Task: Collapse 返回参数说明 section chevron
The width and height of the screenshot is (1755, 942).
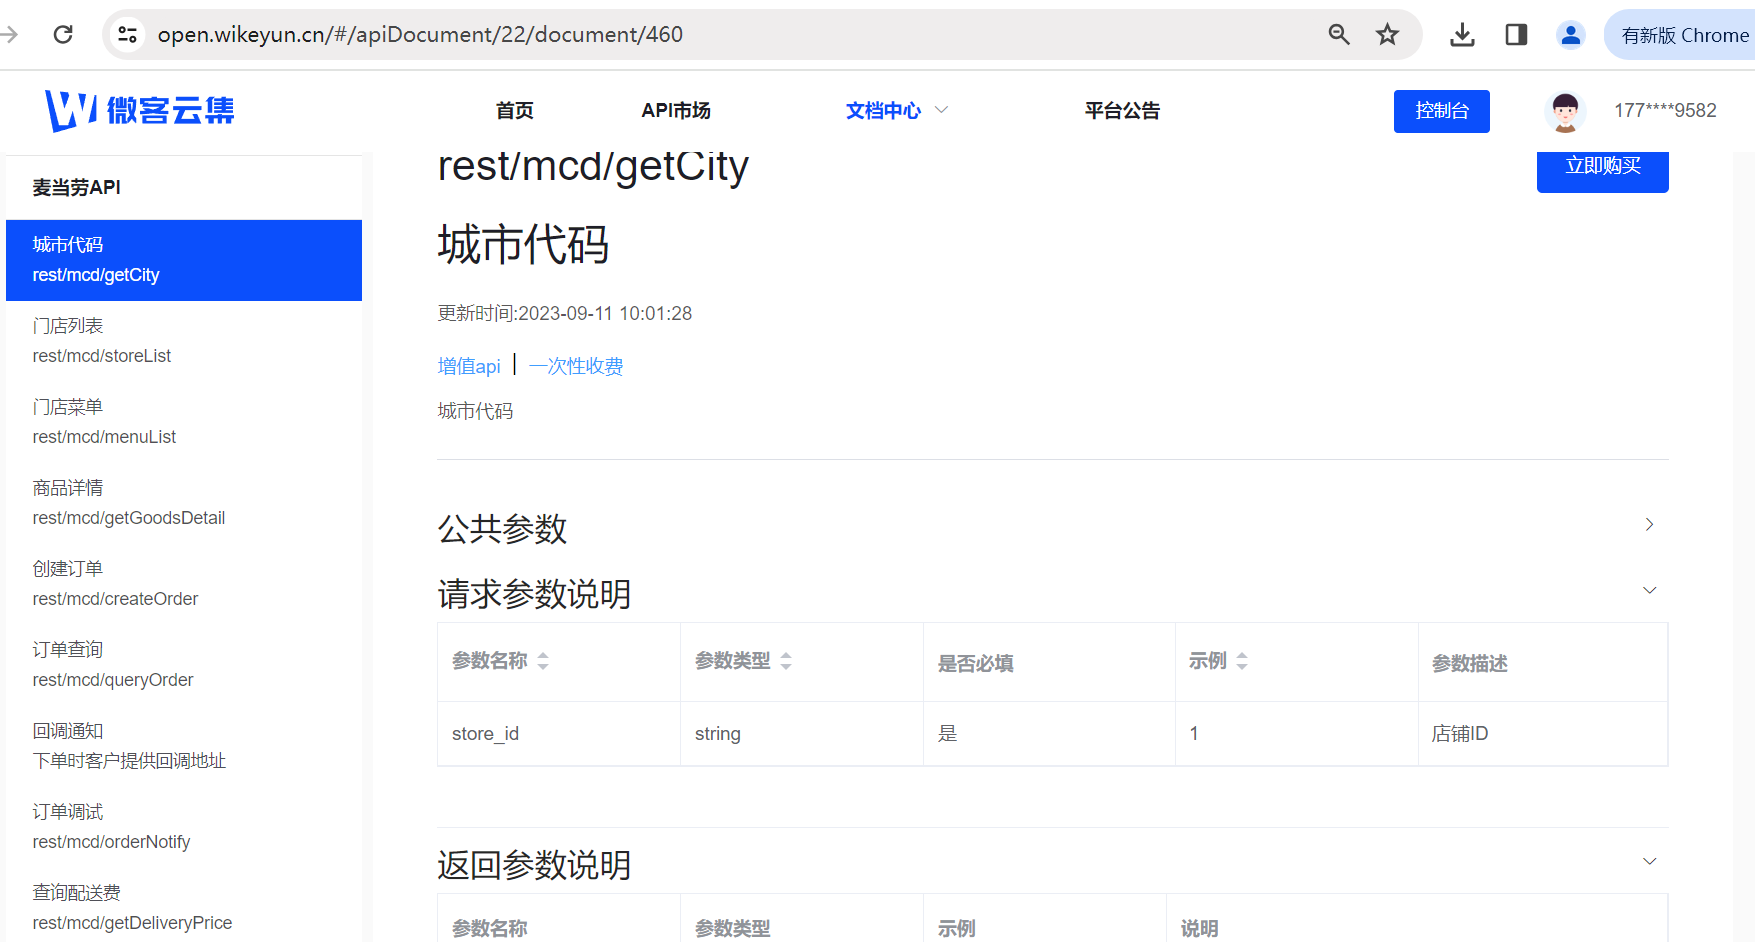Action: [x=1649, y=862]
